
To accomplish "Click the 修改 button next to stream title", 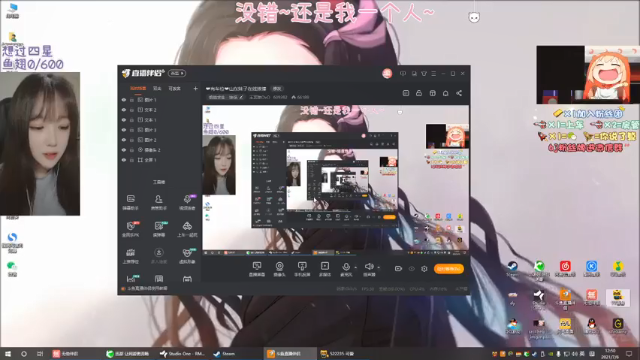I will pyautogui.click(x=277, y=89).
